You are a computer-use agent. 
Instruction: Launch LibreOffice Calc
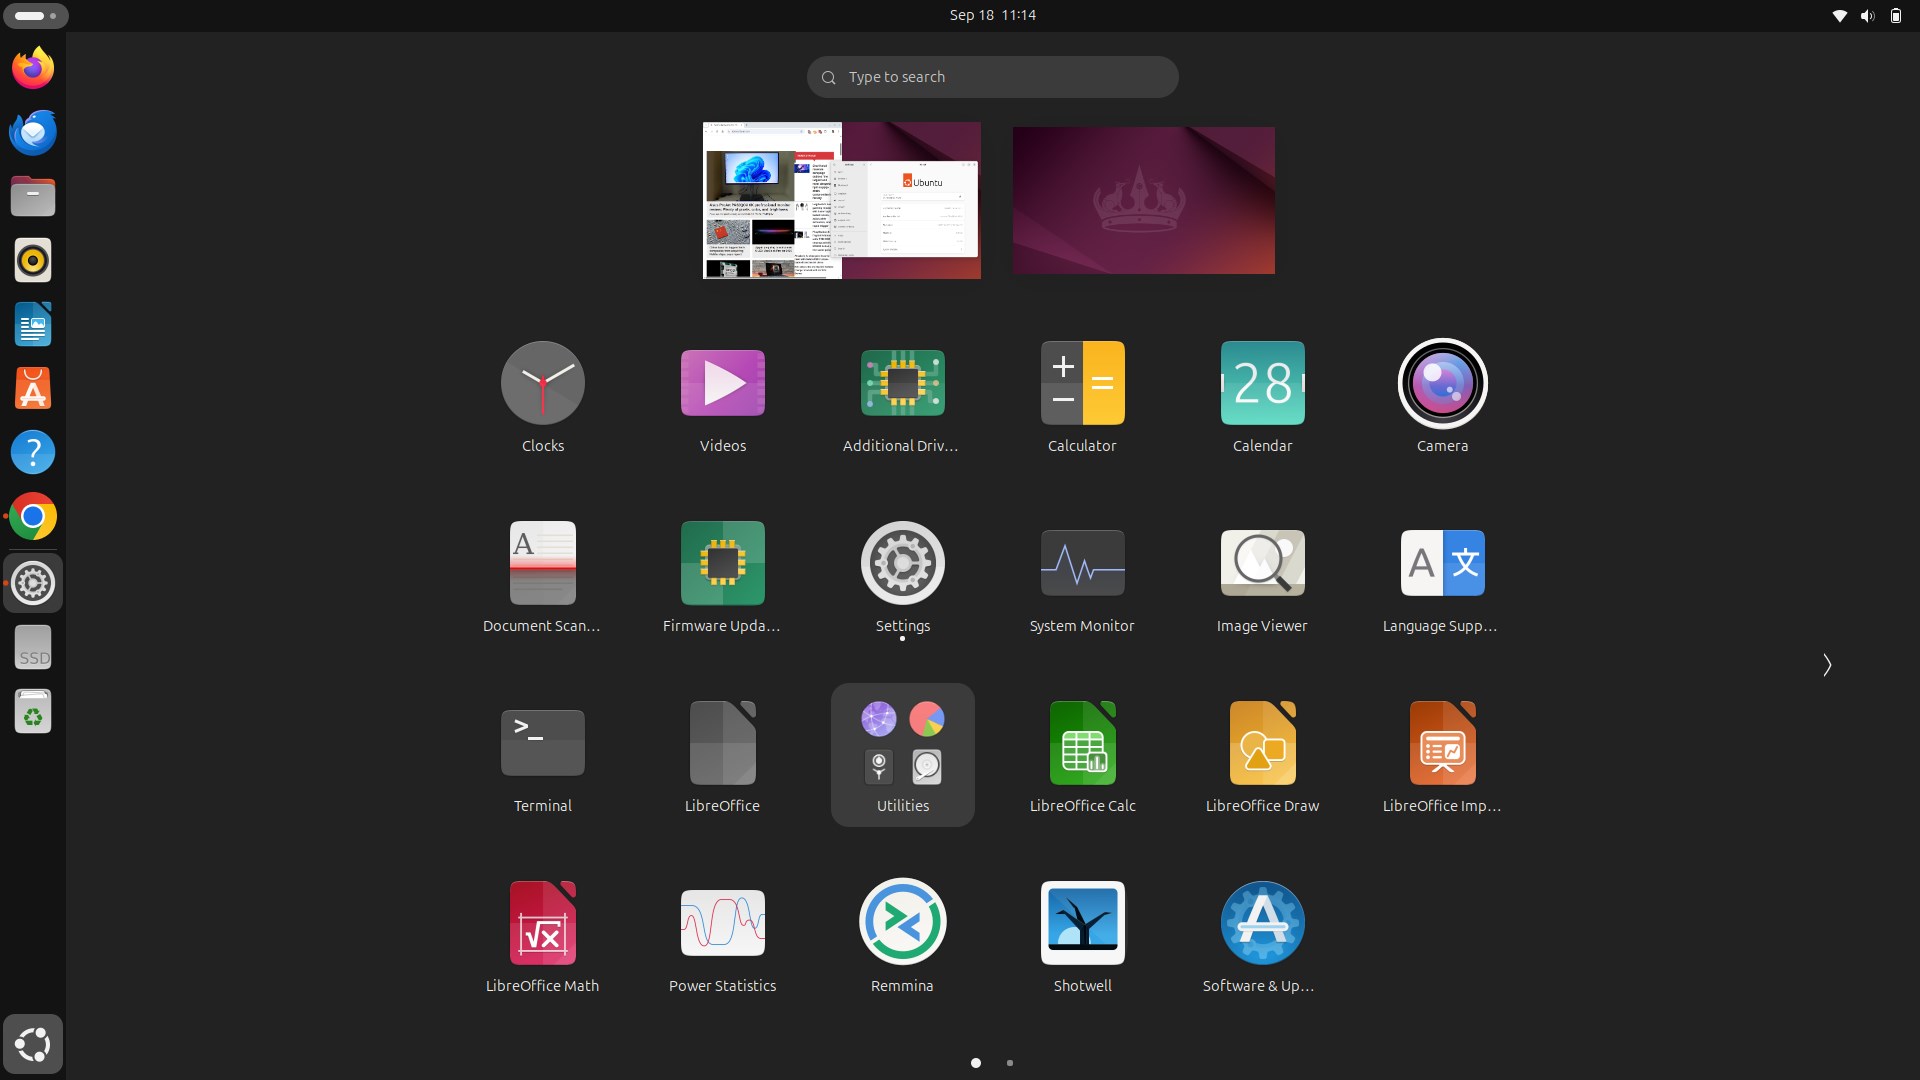coord(1082,757)
